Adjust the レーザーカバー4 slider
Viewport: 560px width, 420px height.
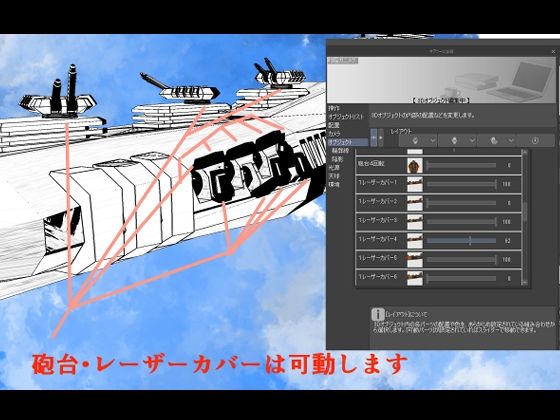(461, 241)
